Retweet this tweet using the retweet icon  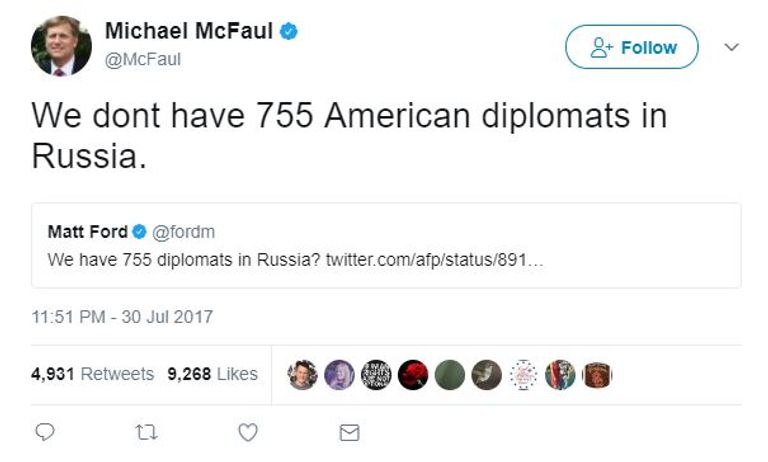[x=146, y=432]
